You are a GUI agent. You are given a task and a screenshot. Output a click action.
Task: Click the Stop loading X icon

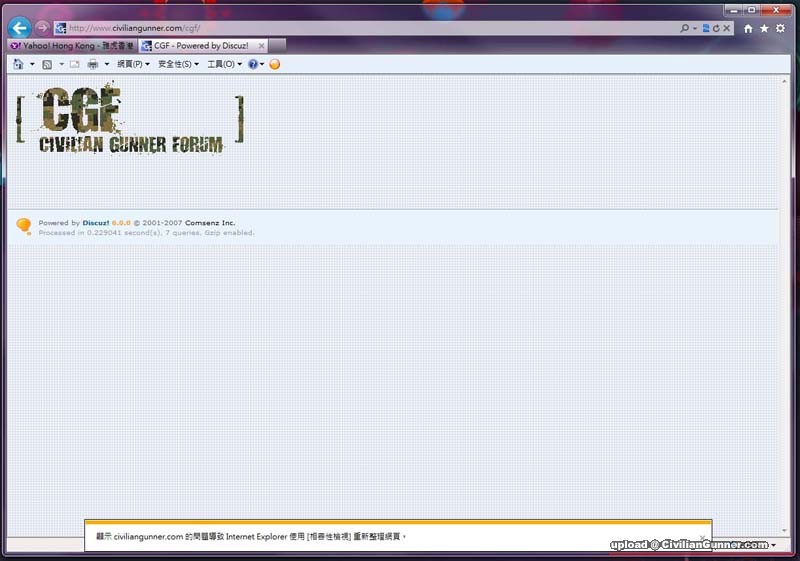click(x=727, y=29)
